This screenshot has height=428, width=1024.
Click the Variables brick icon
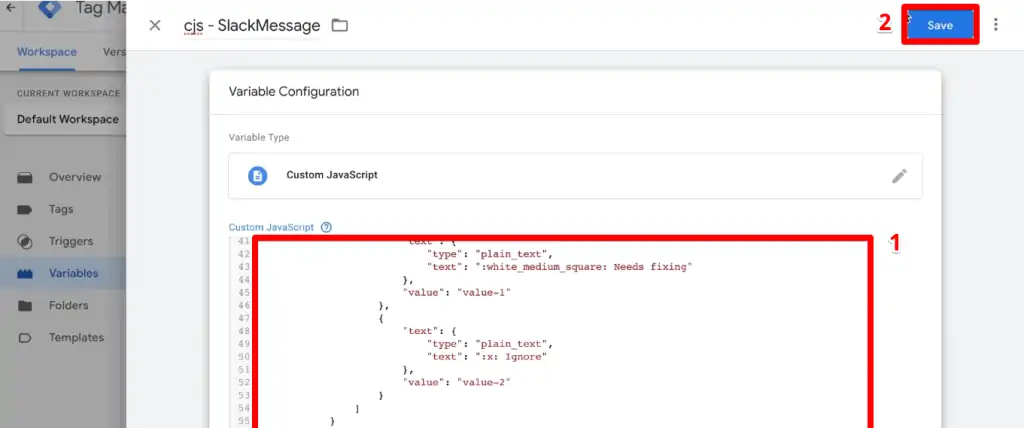pyautogui.click(x=25, y=274)
